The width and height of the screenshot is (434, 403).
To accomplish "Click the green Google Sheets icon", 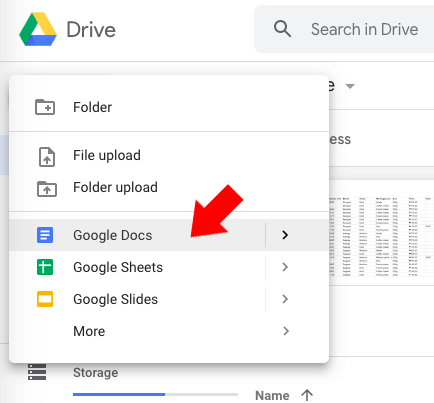I will pos(45,267).
